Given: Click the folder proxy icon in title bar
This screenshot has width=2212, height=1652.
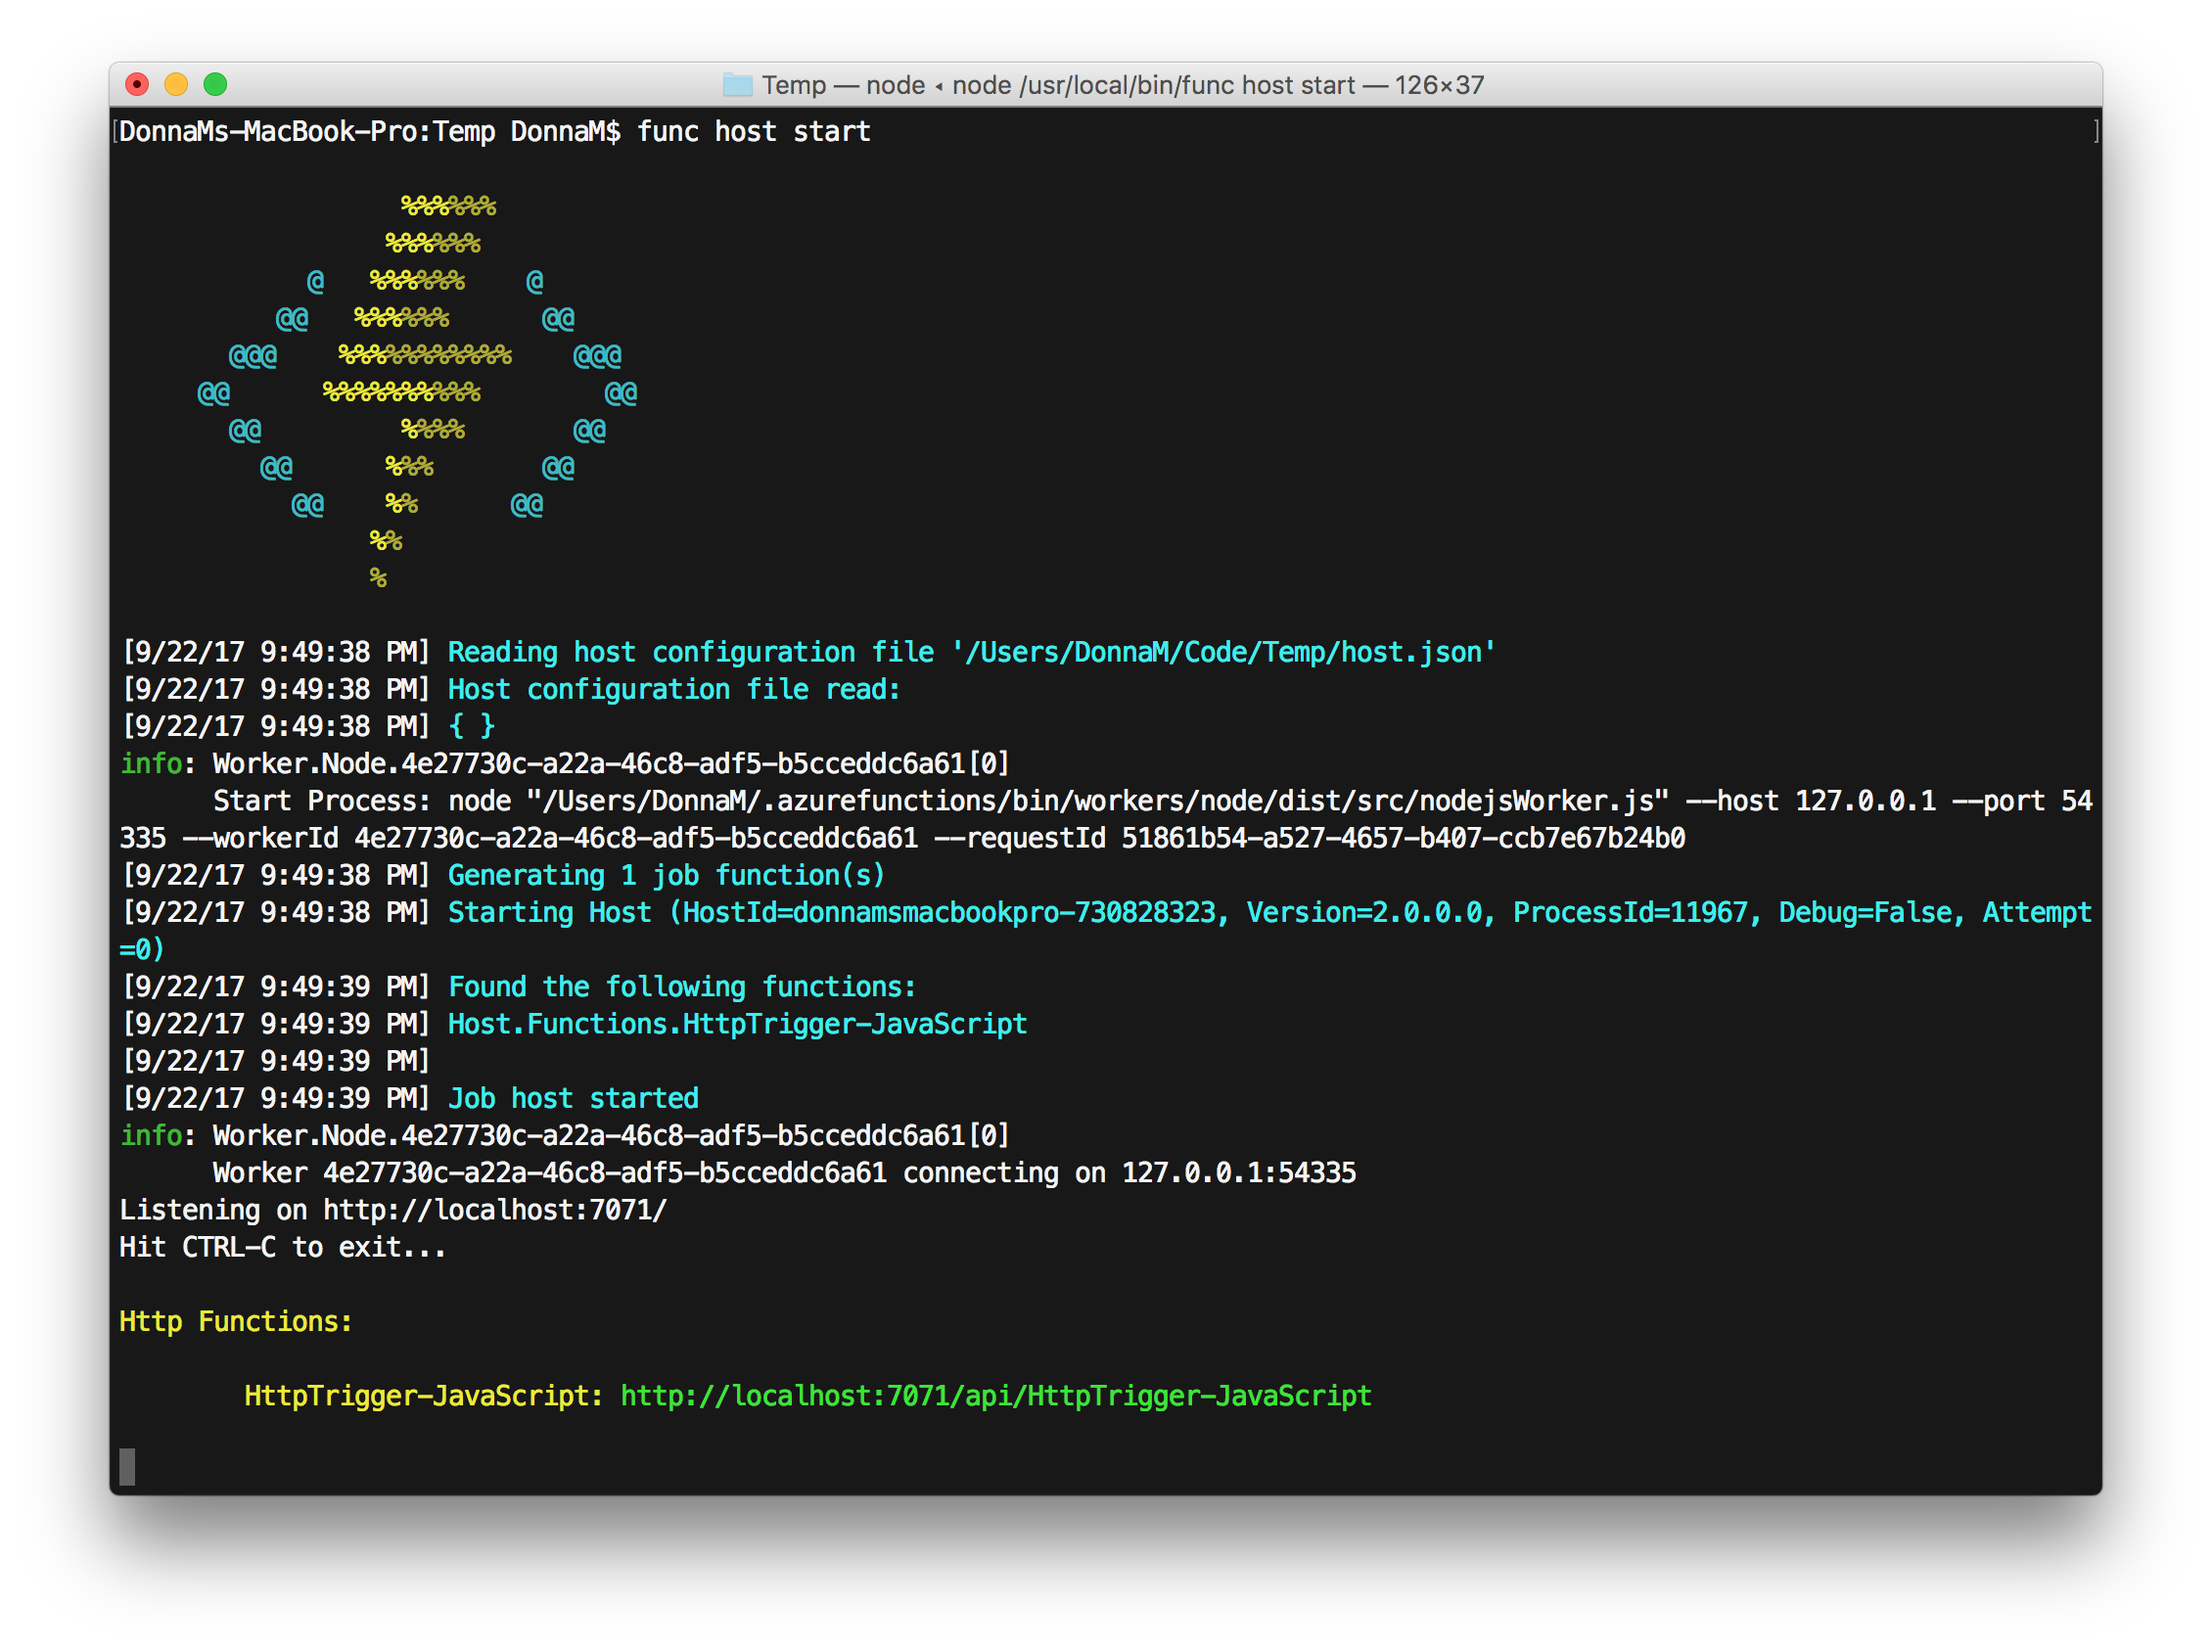Looking at the screenshot, I should click(738, 85).
